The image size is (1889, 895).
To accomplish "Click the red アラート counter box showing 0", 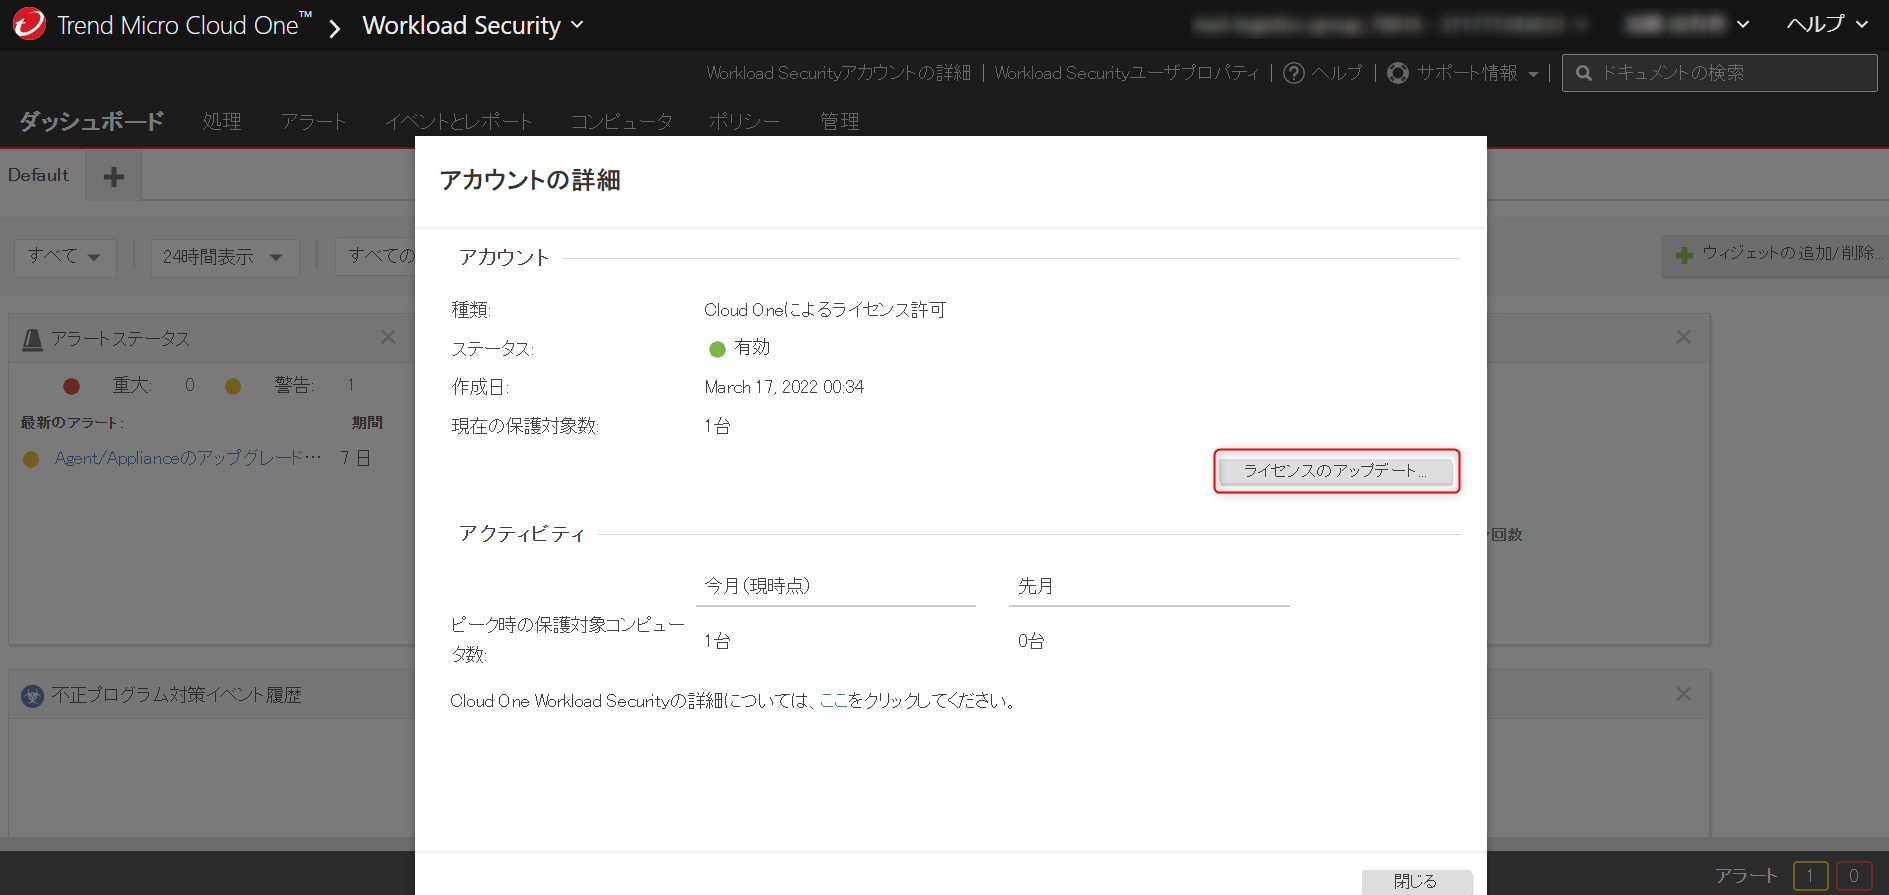I will click(1854, 876).
